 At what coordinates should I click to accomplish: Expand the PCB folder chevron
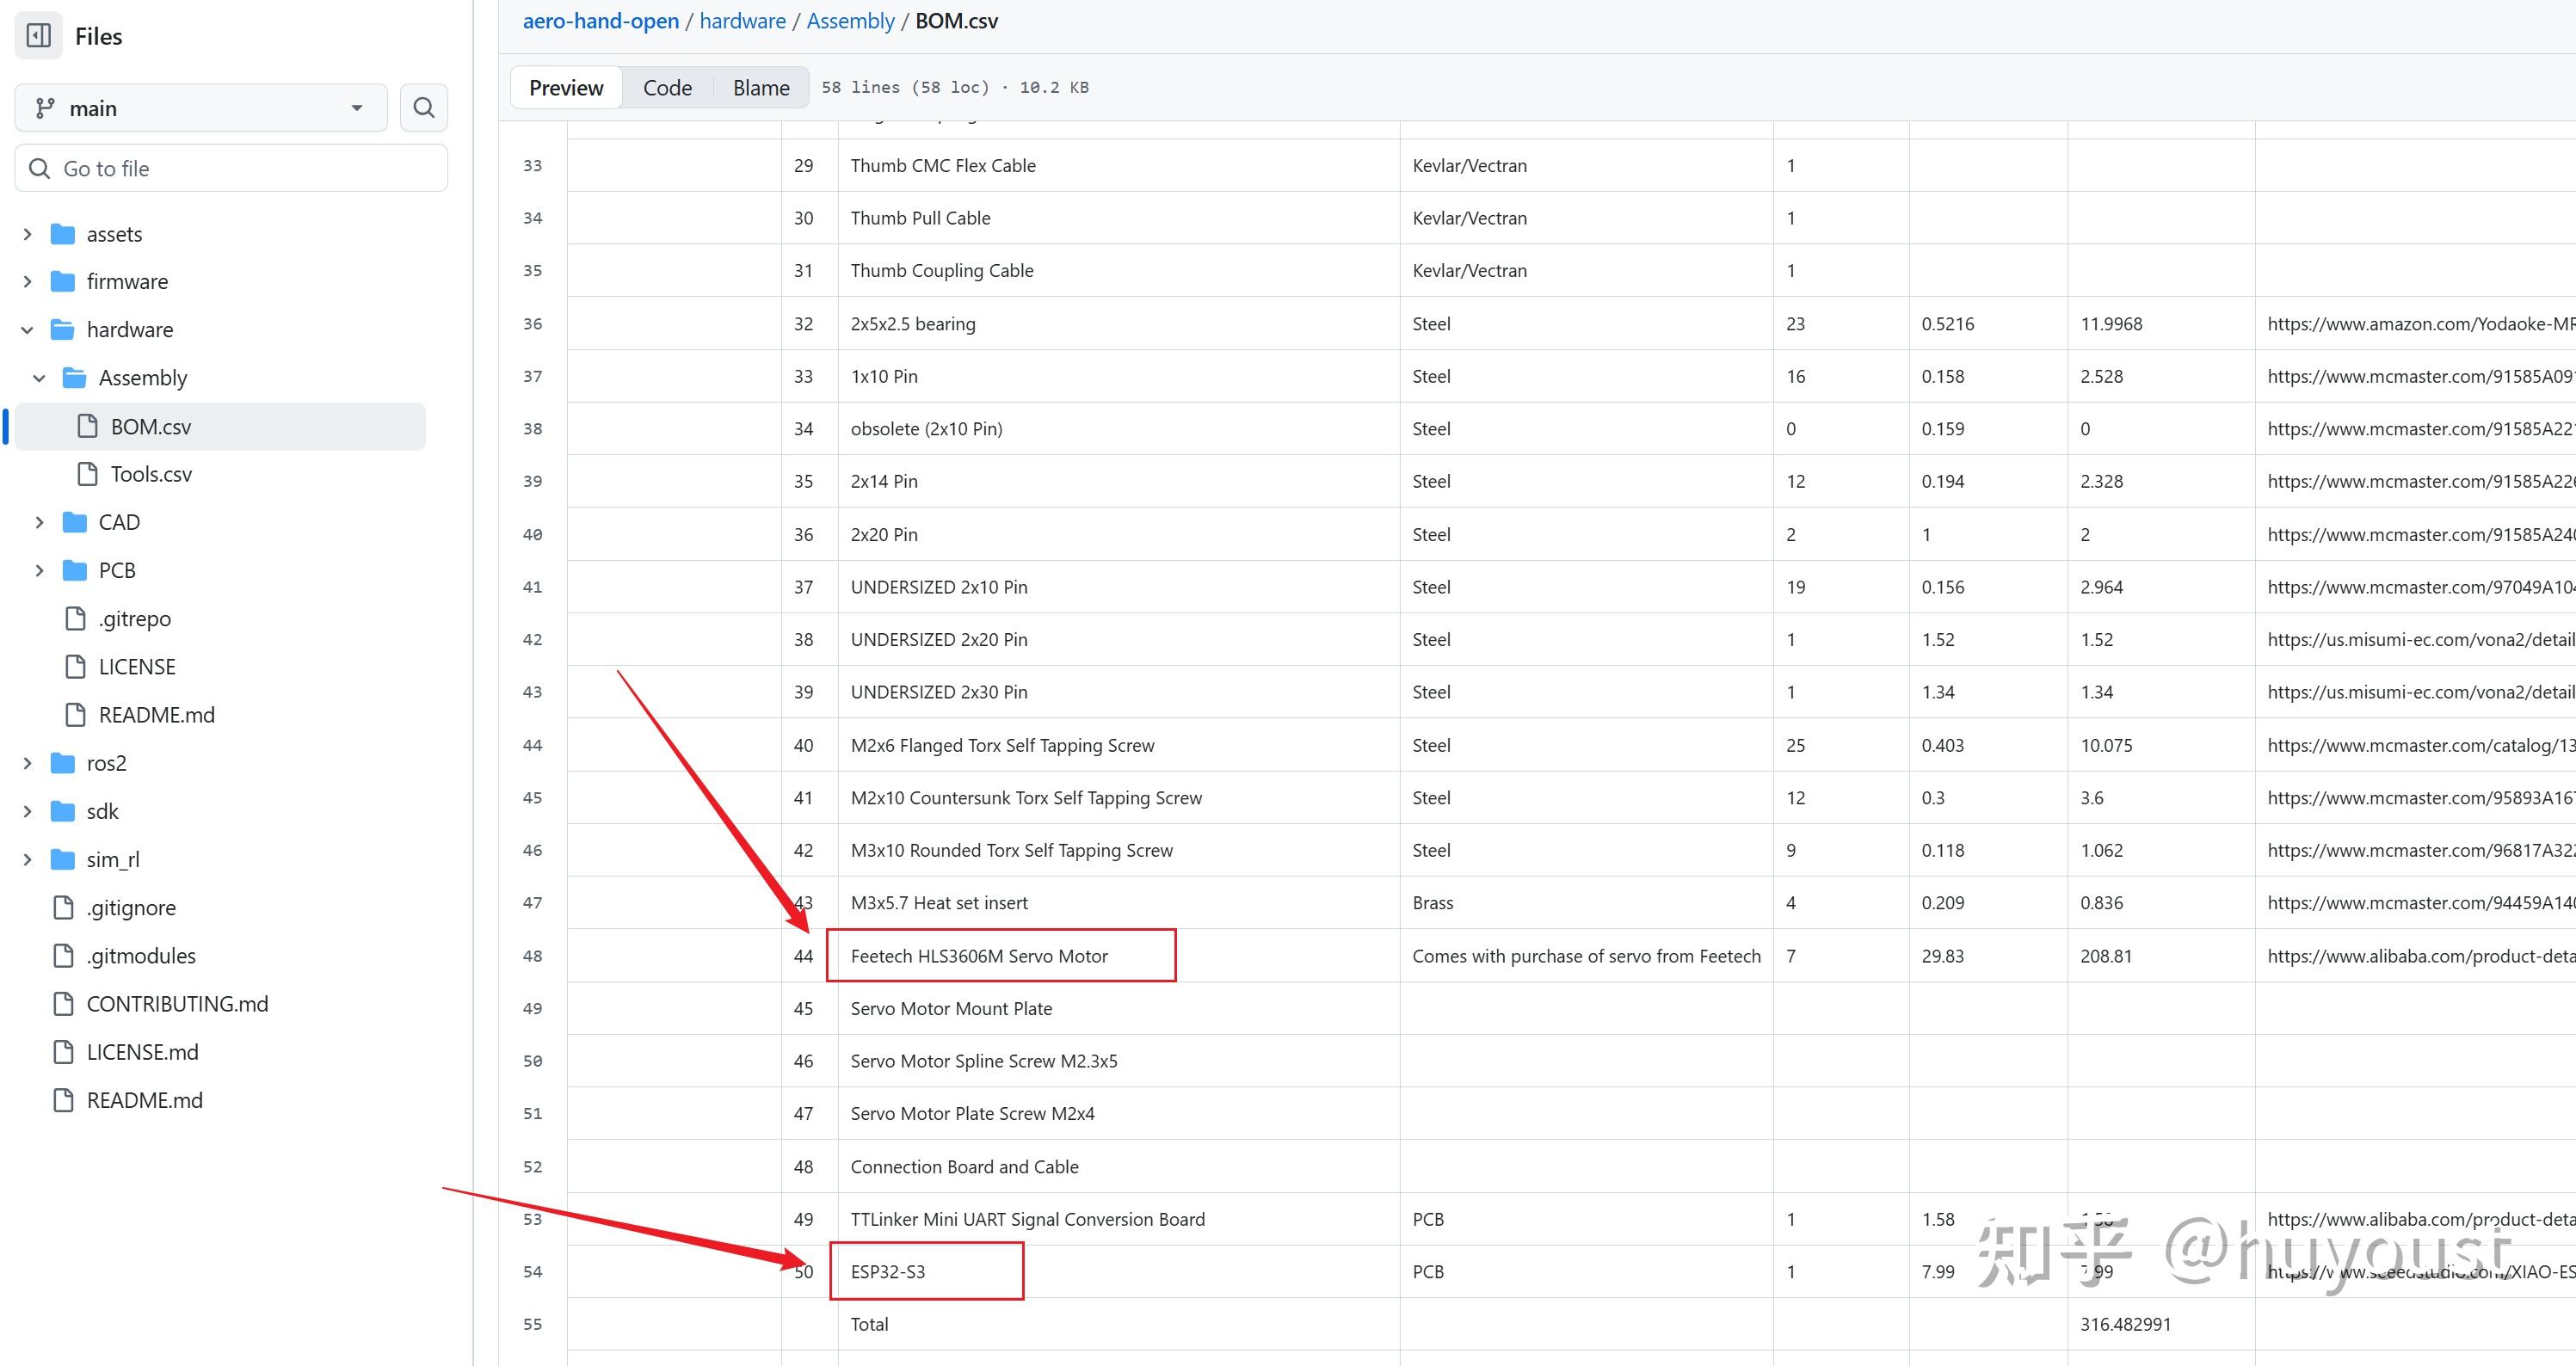click(40, 571)
